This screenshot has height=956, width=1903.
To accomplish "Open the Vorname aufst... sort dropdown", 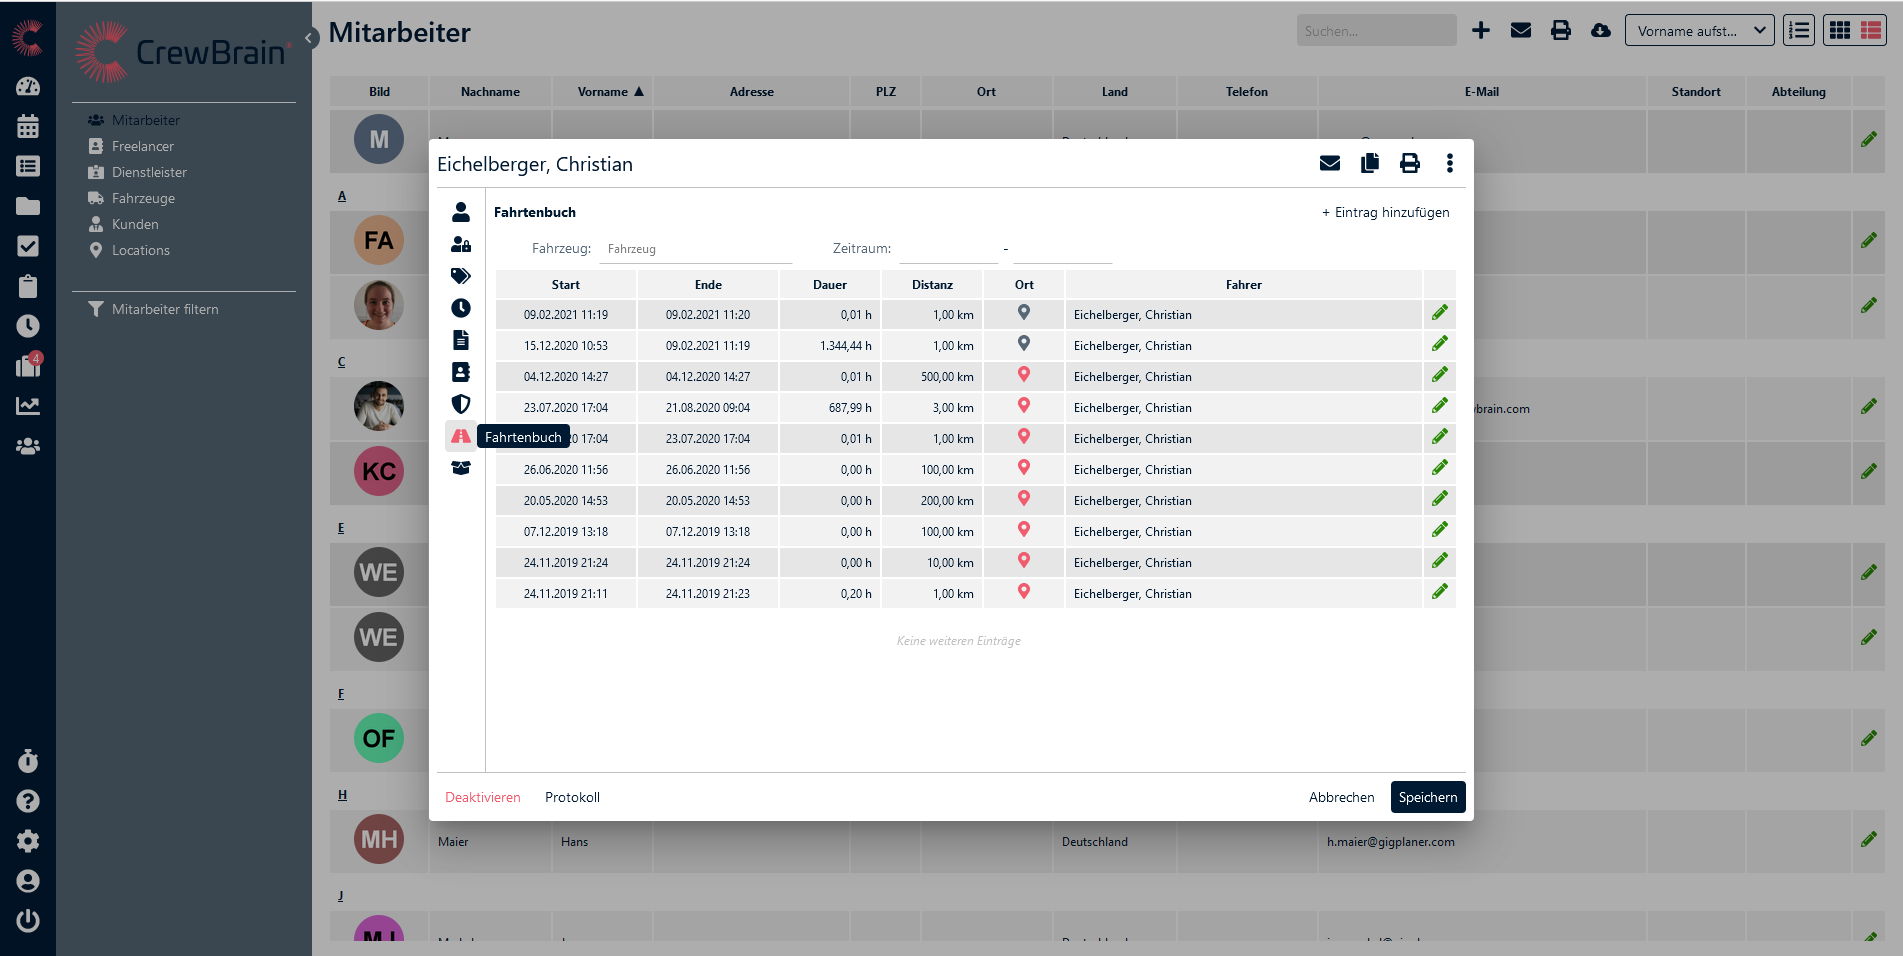I will [x=1699, y=31].
